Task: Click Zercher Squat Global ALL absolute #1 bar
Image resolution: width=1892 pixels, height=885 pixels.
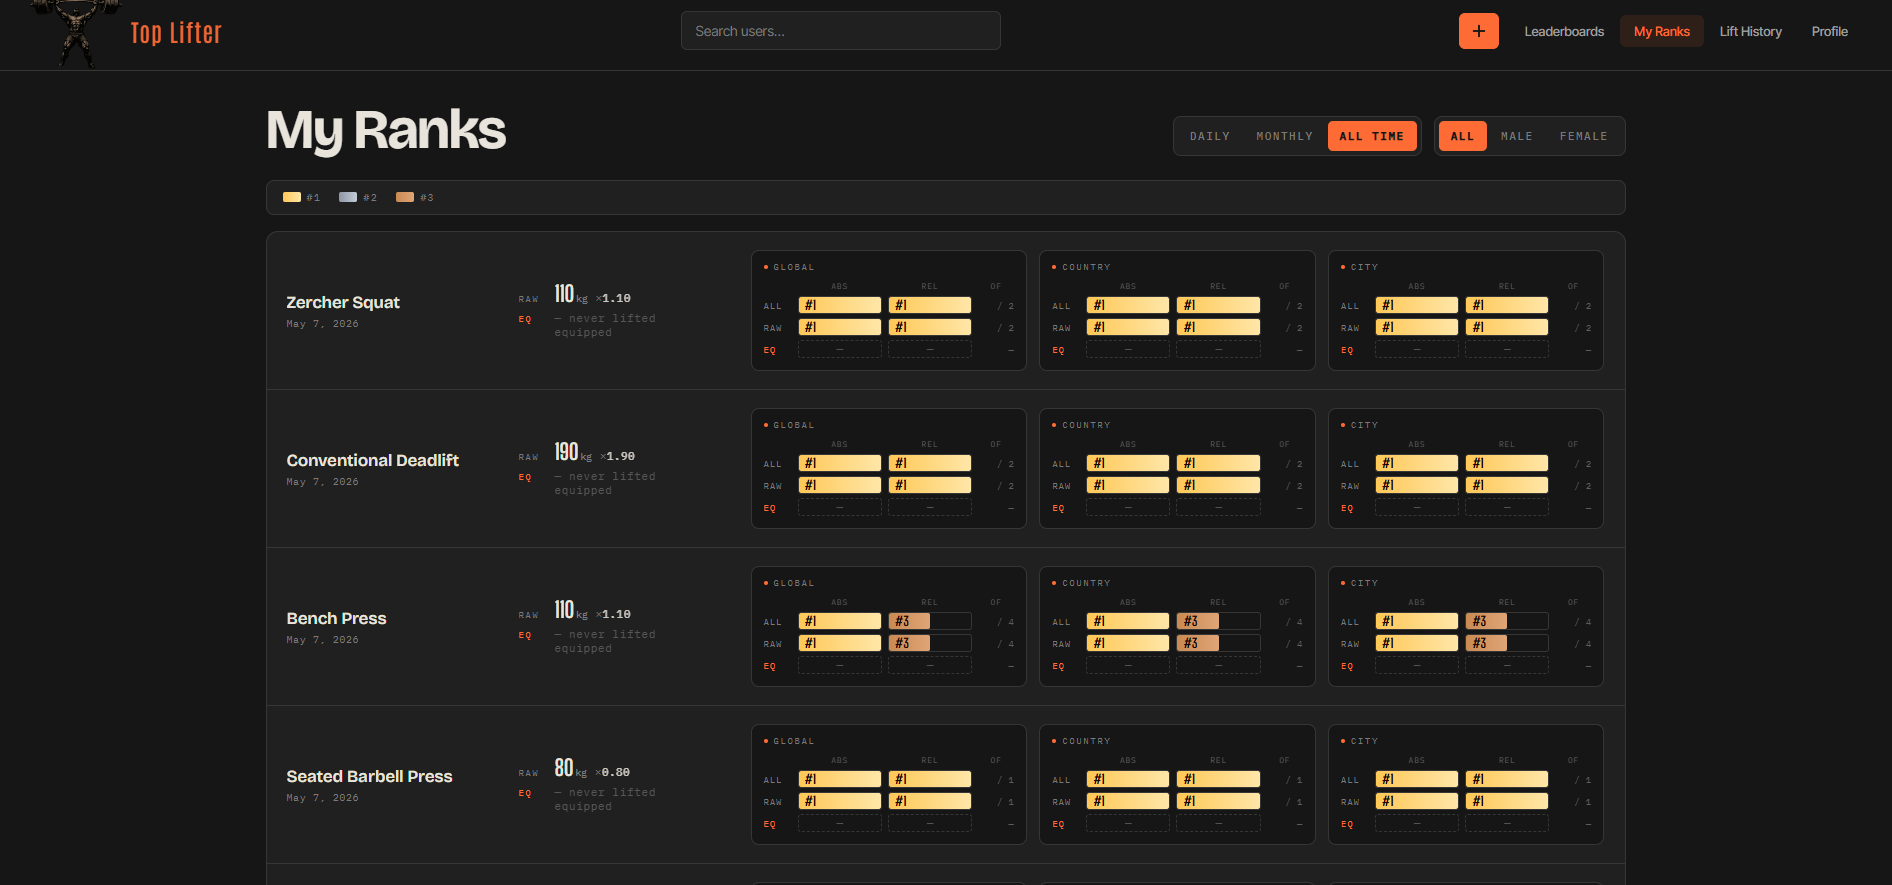Action: (840, 305)
